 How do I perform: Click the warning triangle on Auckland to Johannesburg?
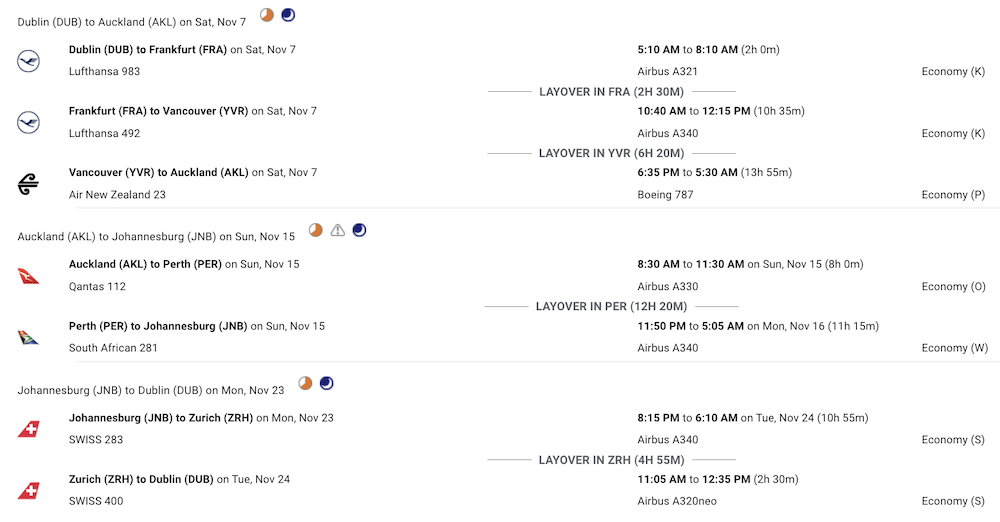tap(337, 230)
